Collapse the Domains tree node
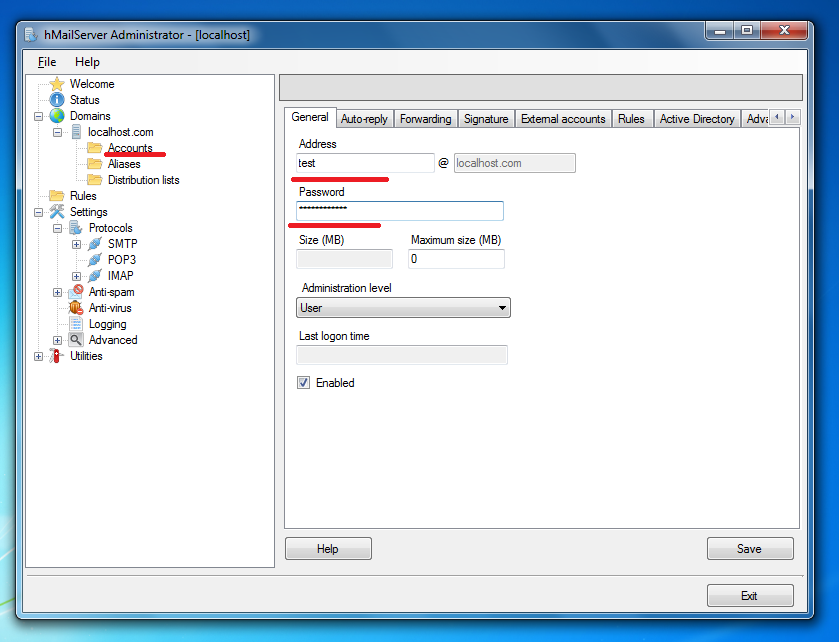 click(39, 116)
